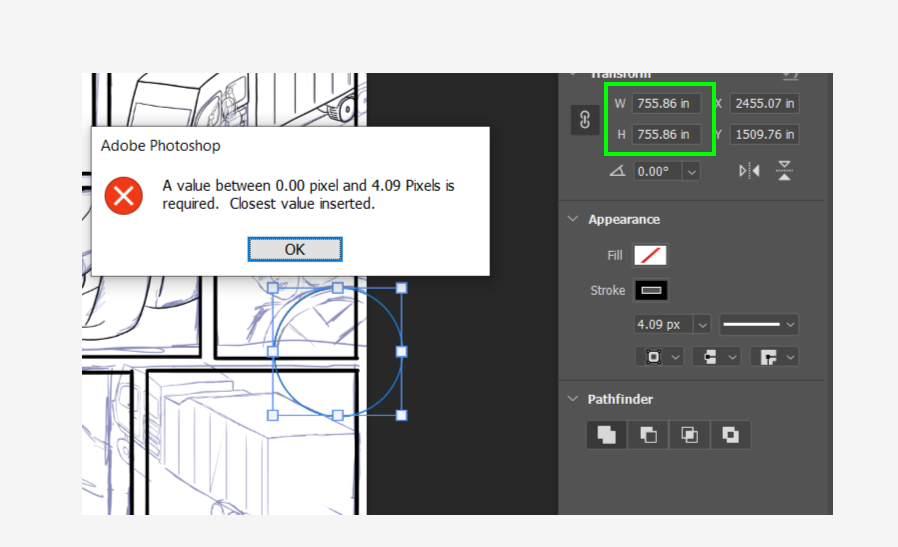898x547 pixels.
Task: Open the Fill color swatch
Action: pos(650,255)
